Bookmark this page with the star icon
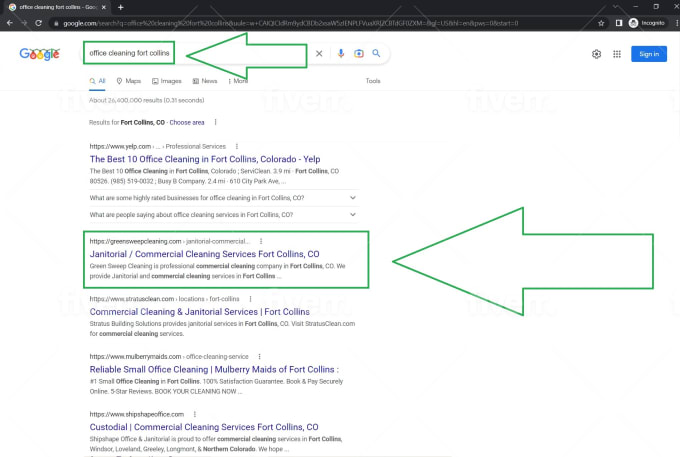 tap(601, 23)
